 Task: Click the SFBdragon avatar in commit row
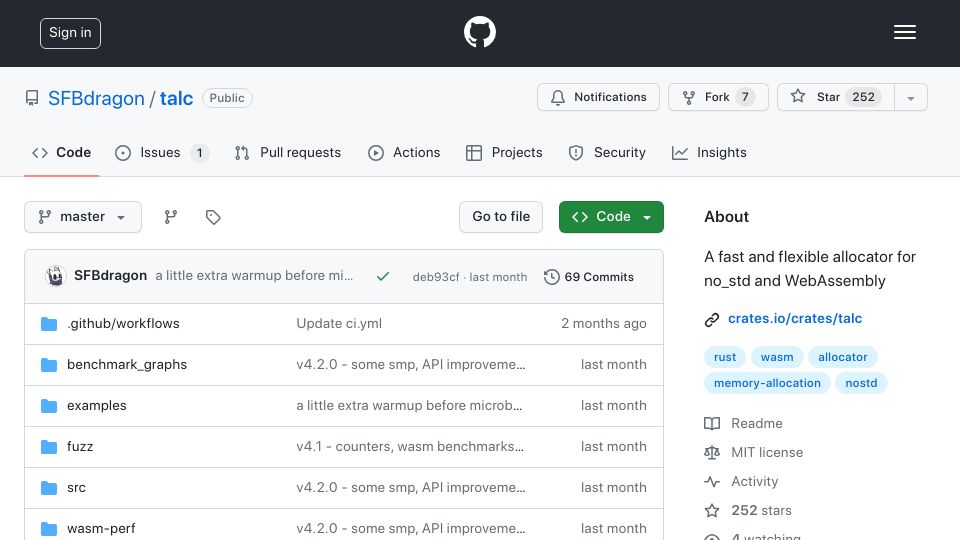pos(56,276)
